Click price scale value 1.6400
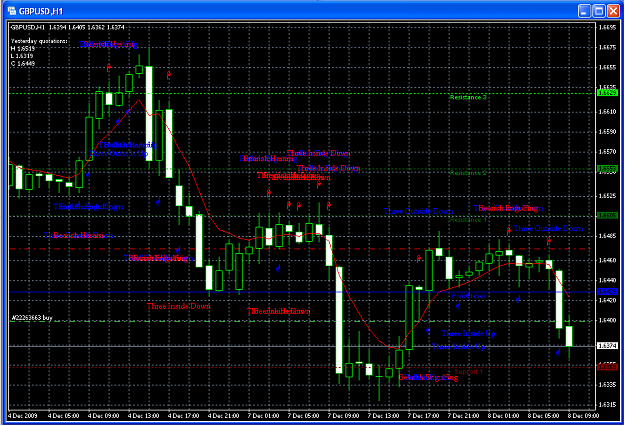This screenshot has height=426, width=625. pos(607,320)
